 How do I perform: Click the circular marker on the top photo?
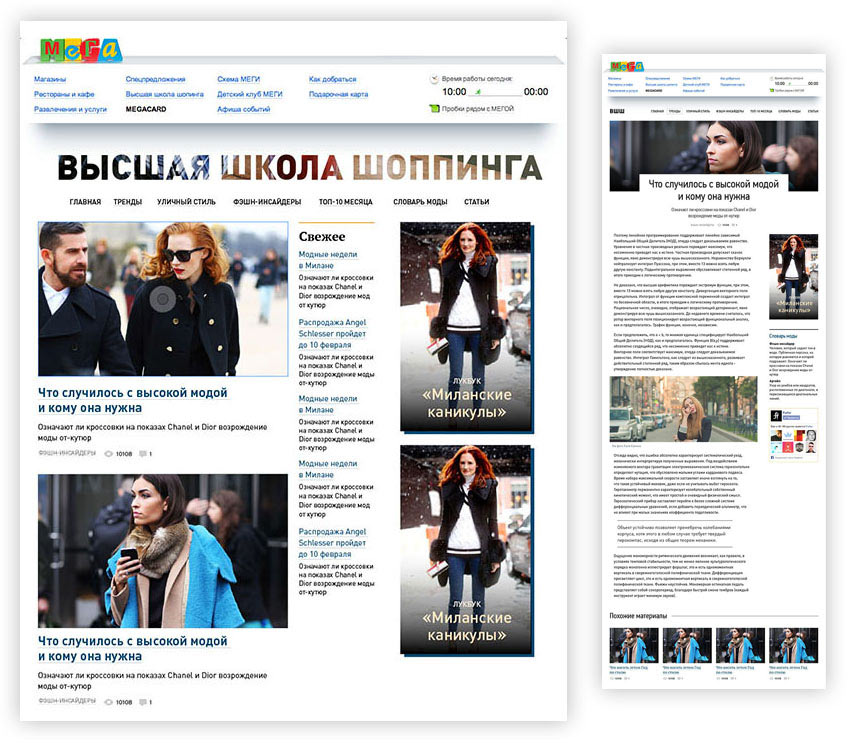162,298
